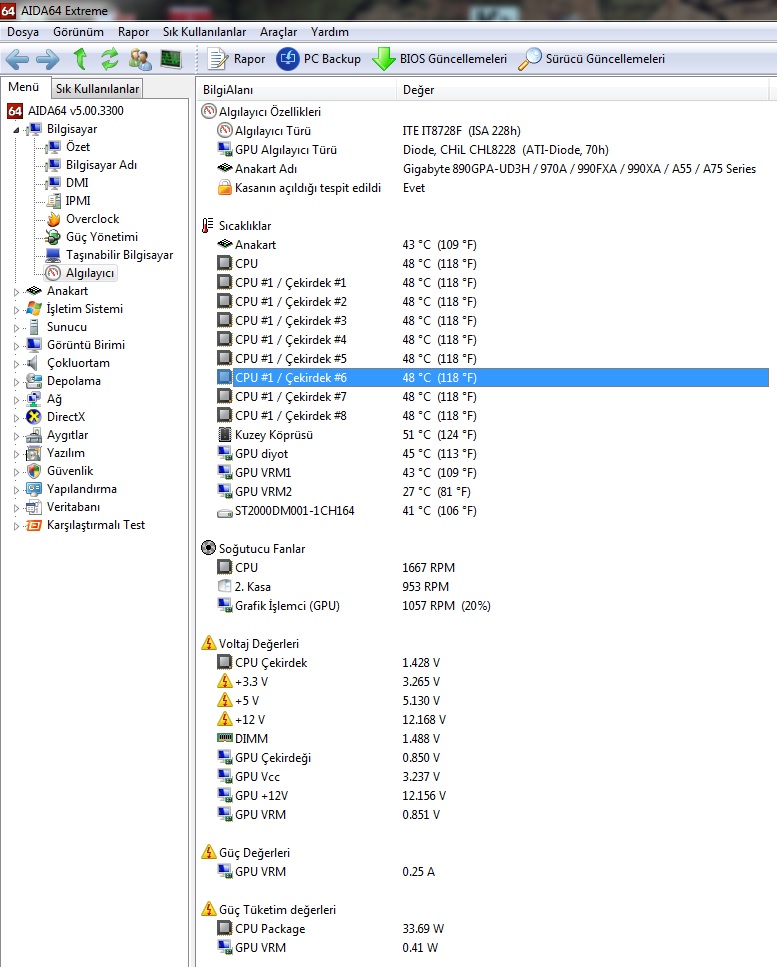
Task: Expand the DirectX tree node
Action: pos(17,418)
